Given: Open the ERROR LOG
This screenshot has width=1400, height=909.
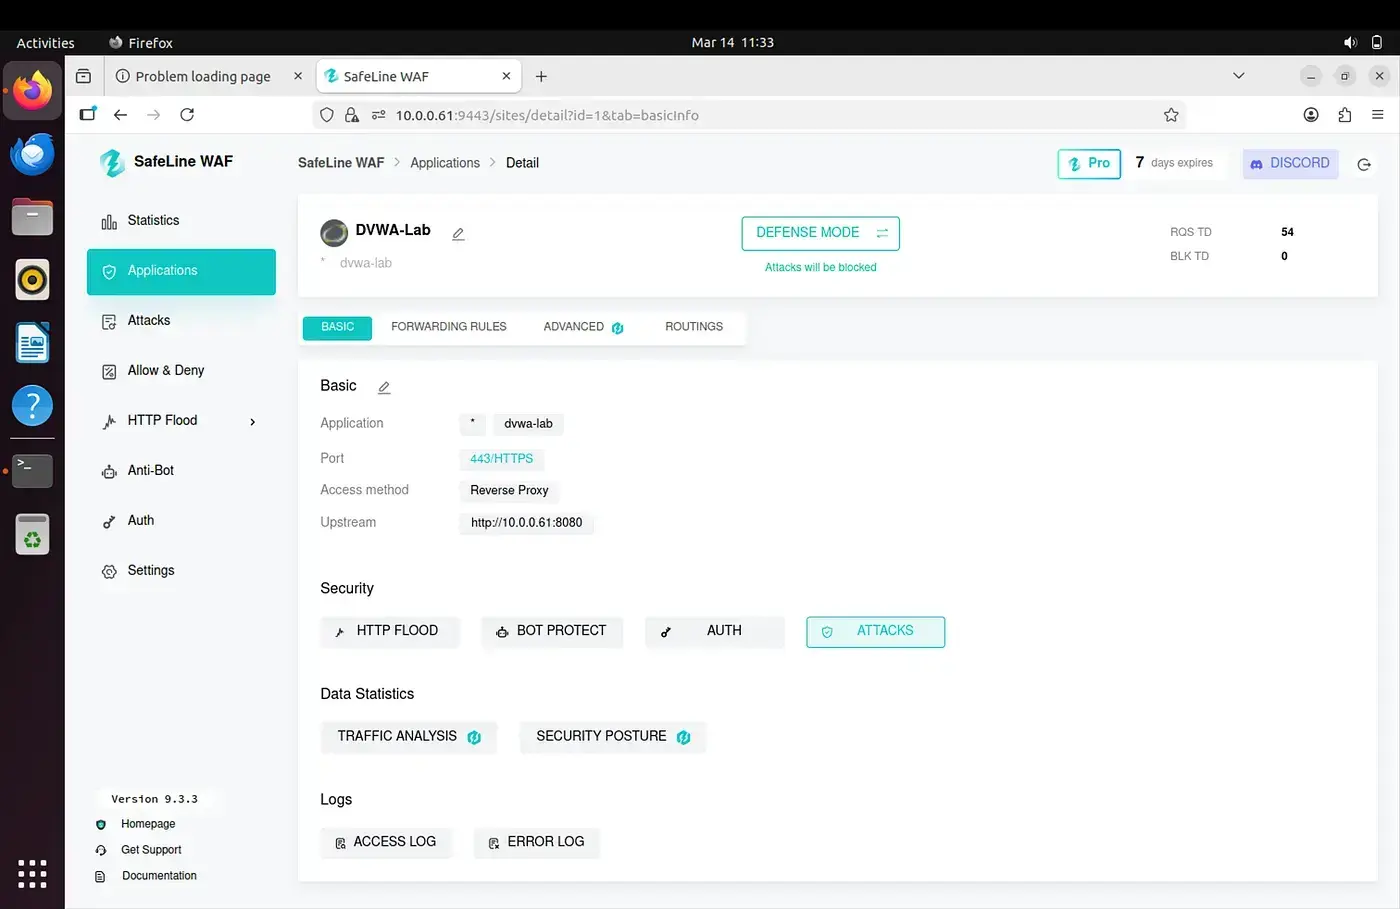Looking at the screenshot, I should coord(537,842).
